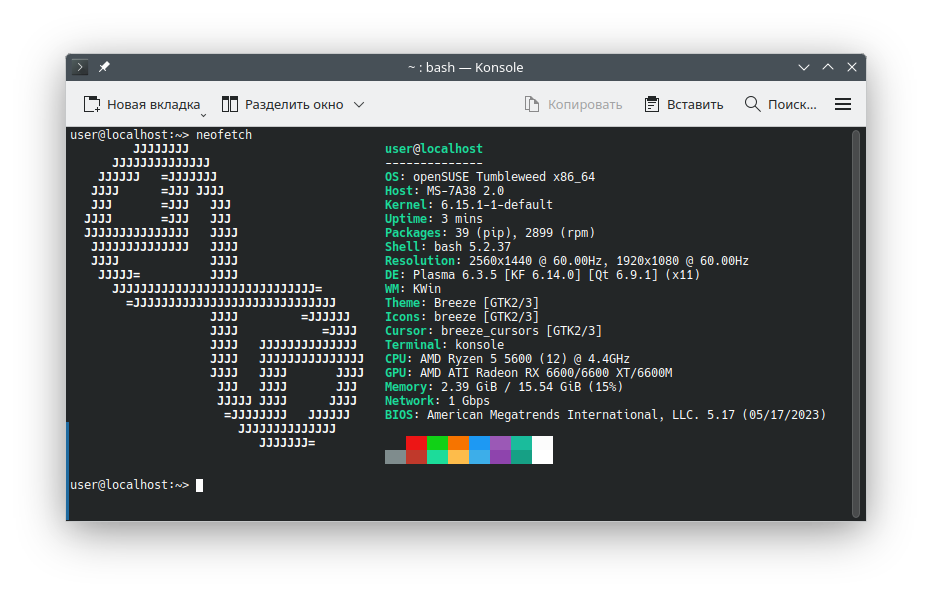Click the 'Theme: Breeze [GTK2/3]' line

462,303
